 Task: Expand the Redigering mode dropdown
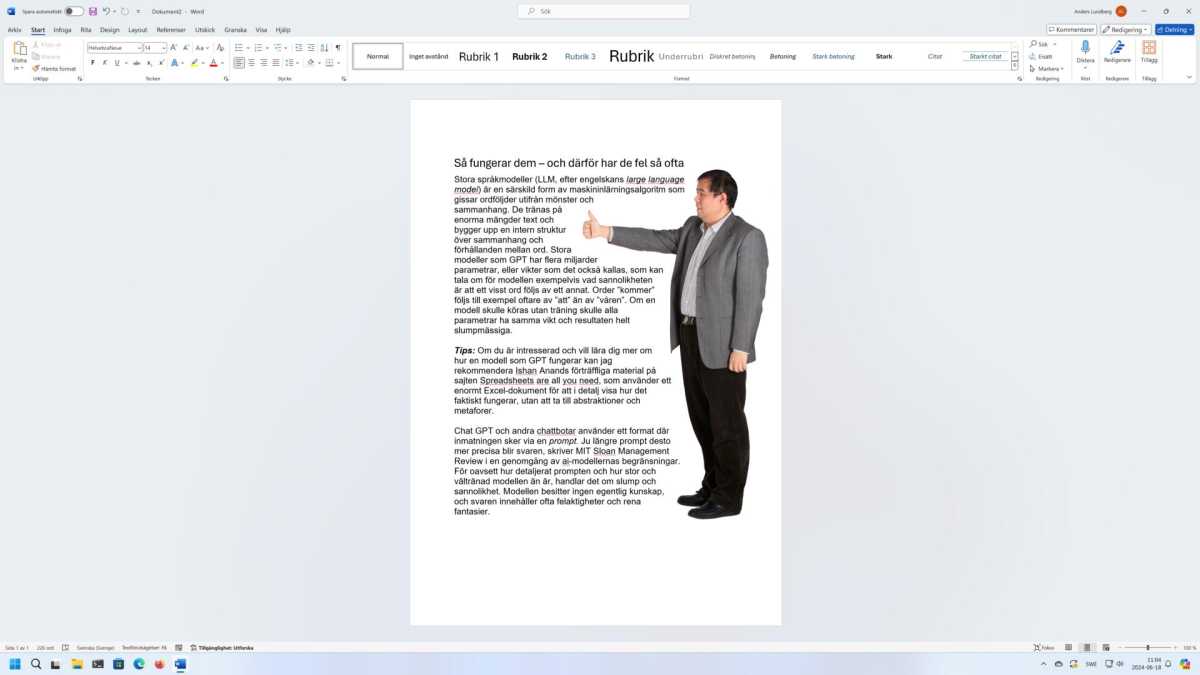[1125, 30]
